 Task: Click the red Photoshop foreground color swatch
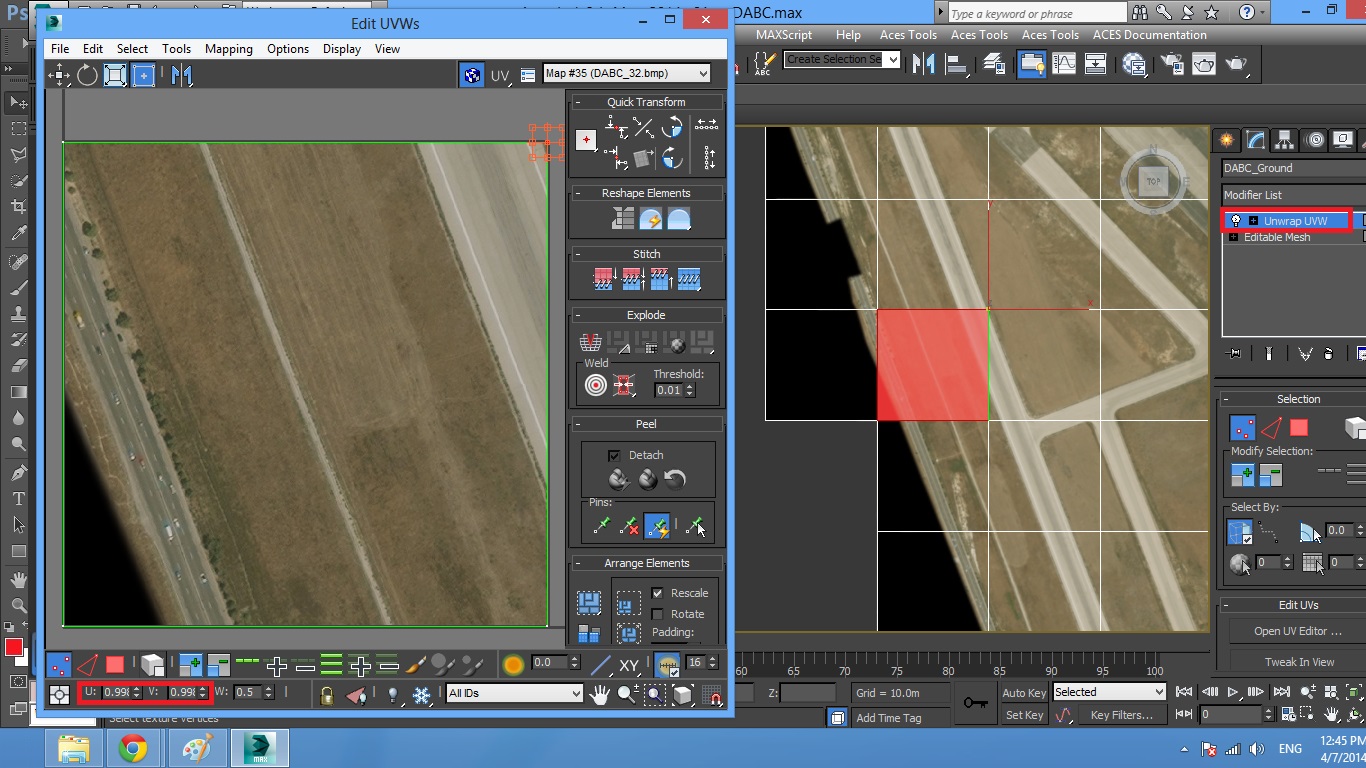point(13,648)
